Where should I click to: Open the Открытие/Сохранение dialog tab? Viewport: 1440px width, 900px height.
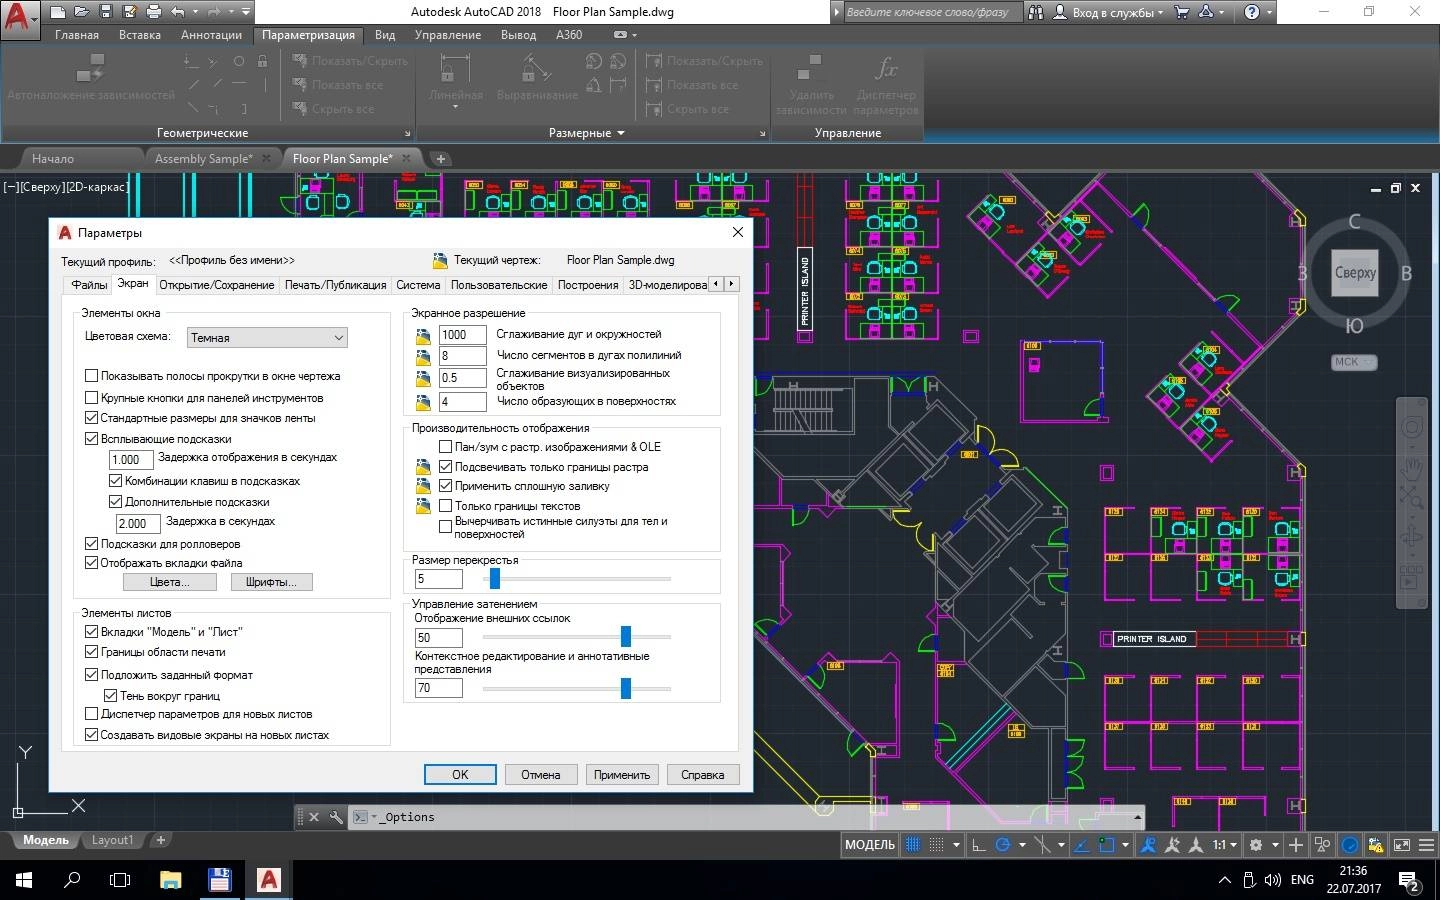click(x=216, y=285)
